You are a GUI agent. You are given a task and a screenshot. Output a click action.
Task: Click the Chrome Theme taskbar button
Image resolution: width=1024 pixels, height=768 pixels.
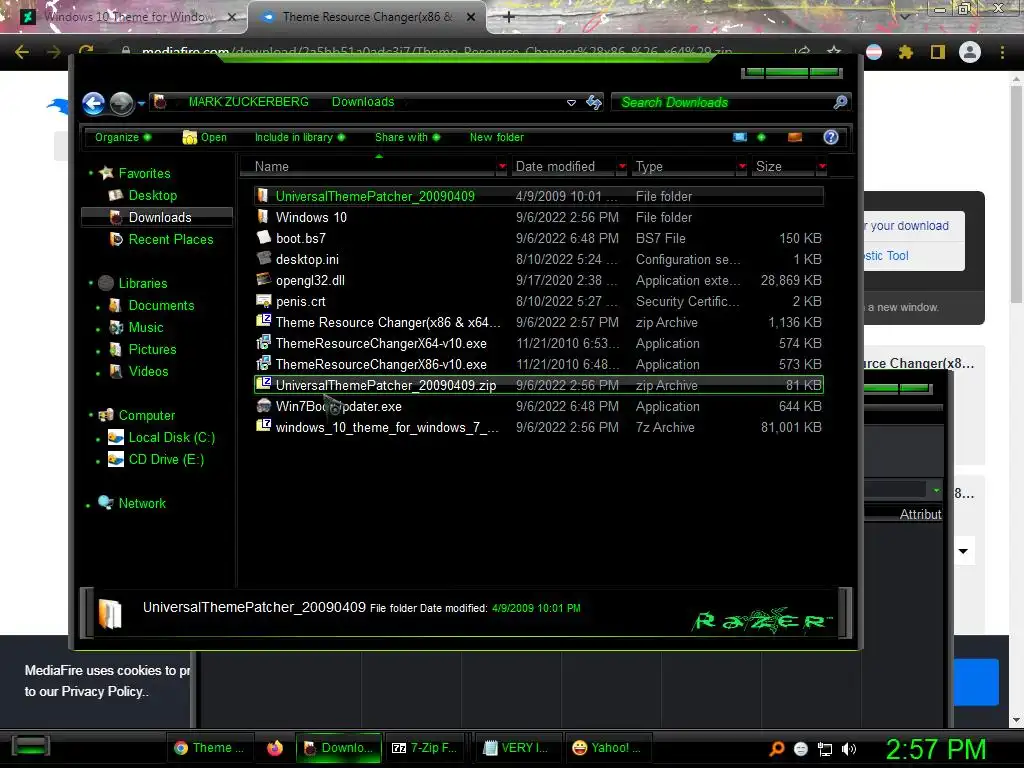point(209,748)
